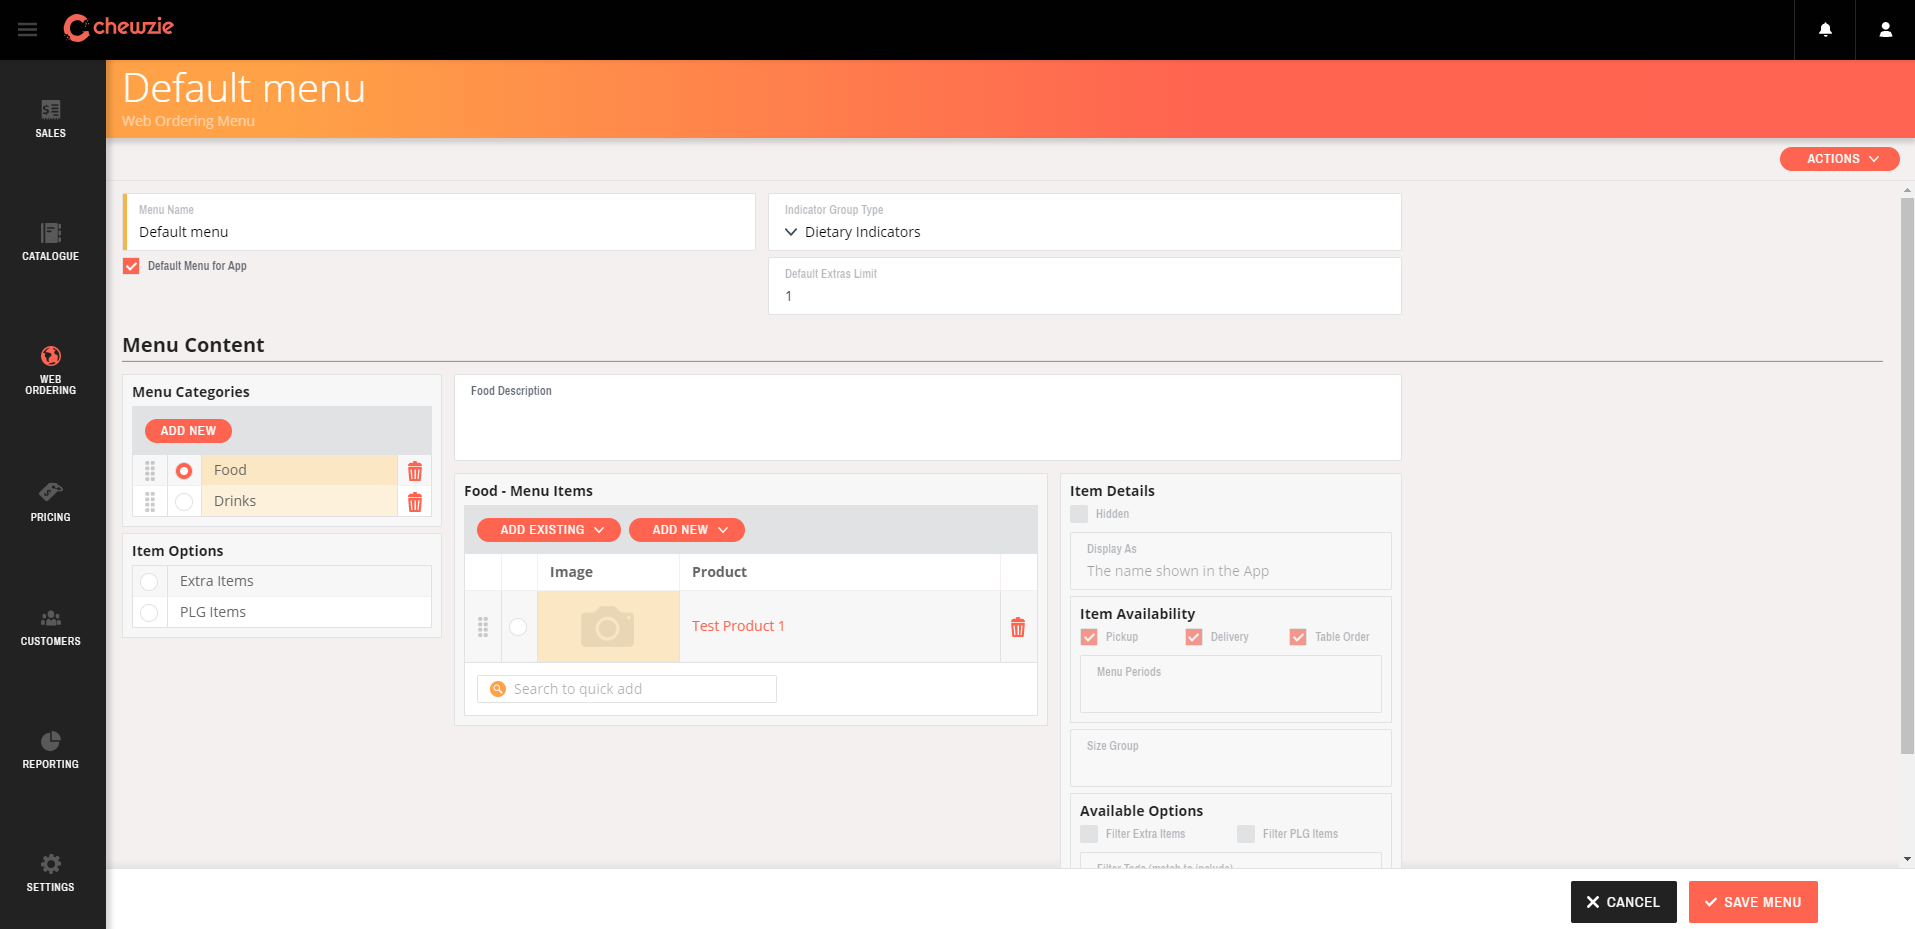
Task: Toggle Filter PLG Items checkbox
Action: pyautogui.click(x=1246, y=834)
